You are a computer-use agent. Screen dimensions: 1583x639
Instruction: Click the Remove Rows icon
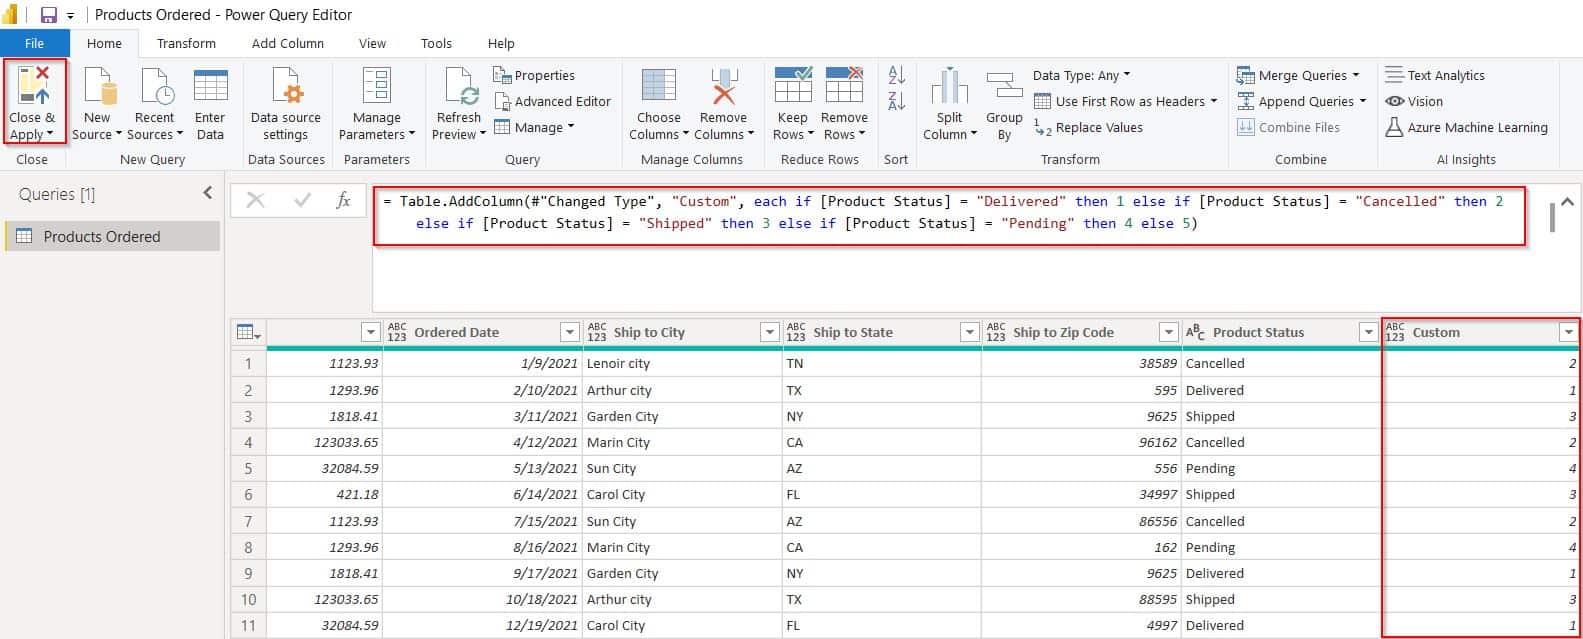point(844,86)
